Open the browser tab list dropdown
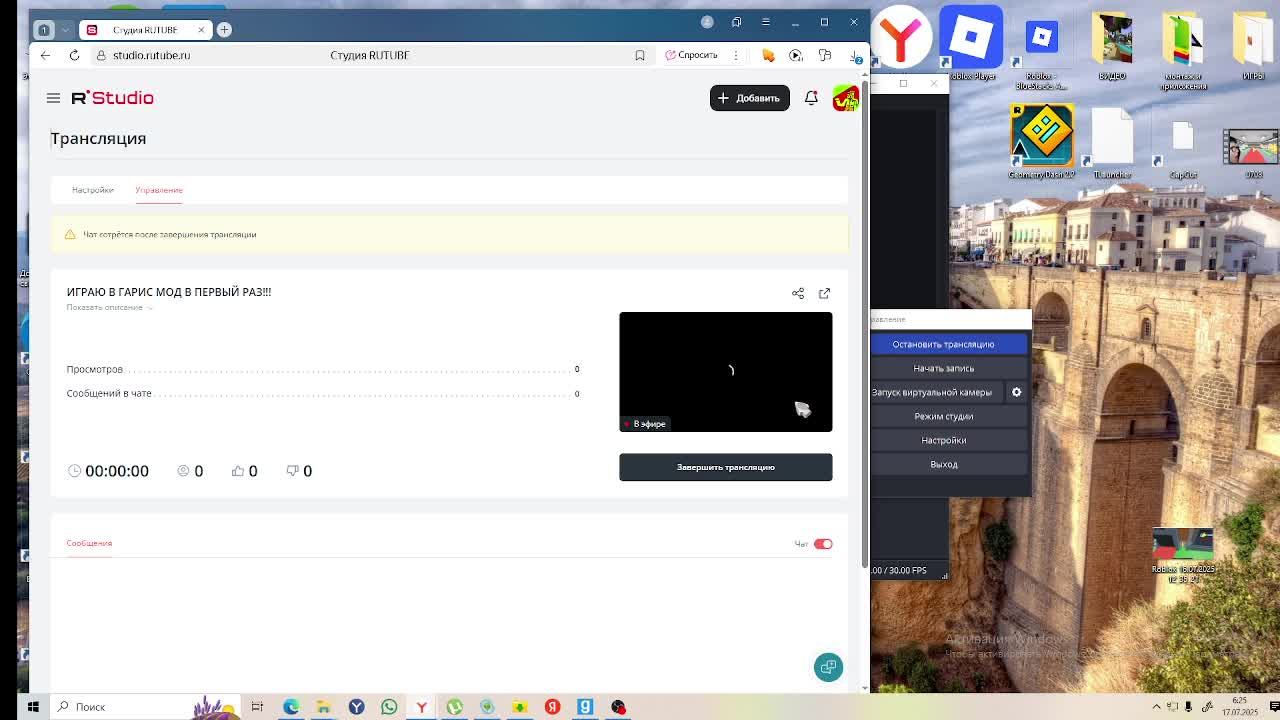 coord(67,30)
